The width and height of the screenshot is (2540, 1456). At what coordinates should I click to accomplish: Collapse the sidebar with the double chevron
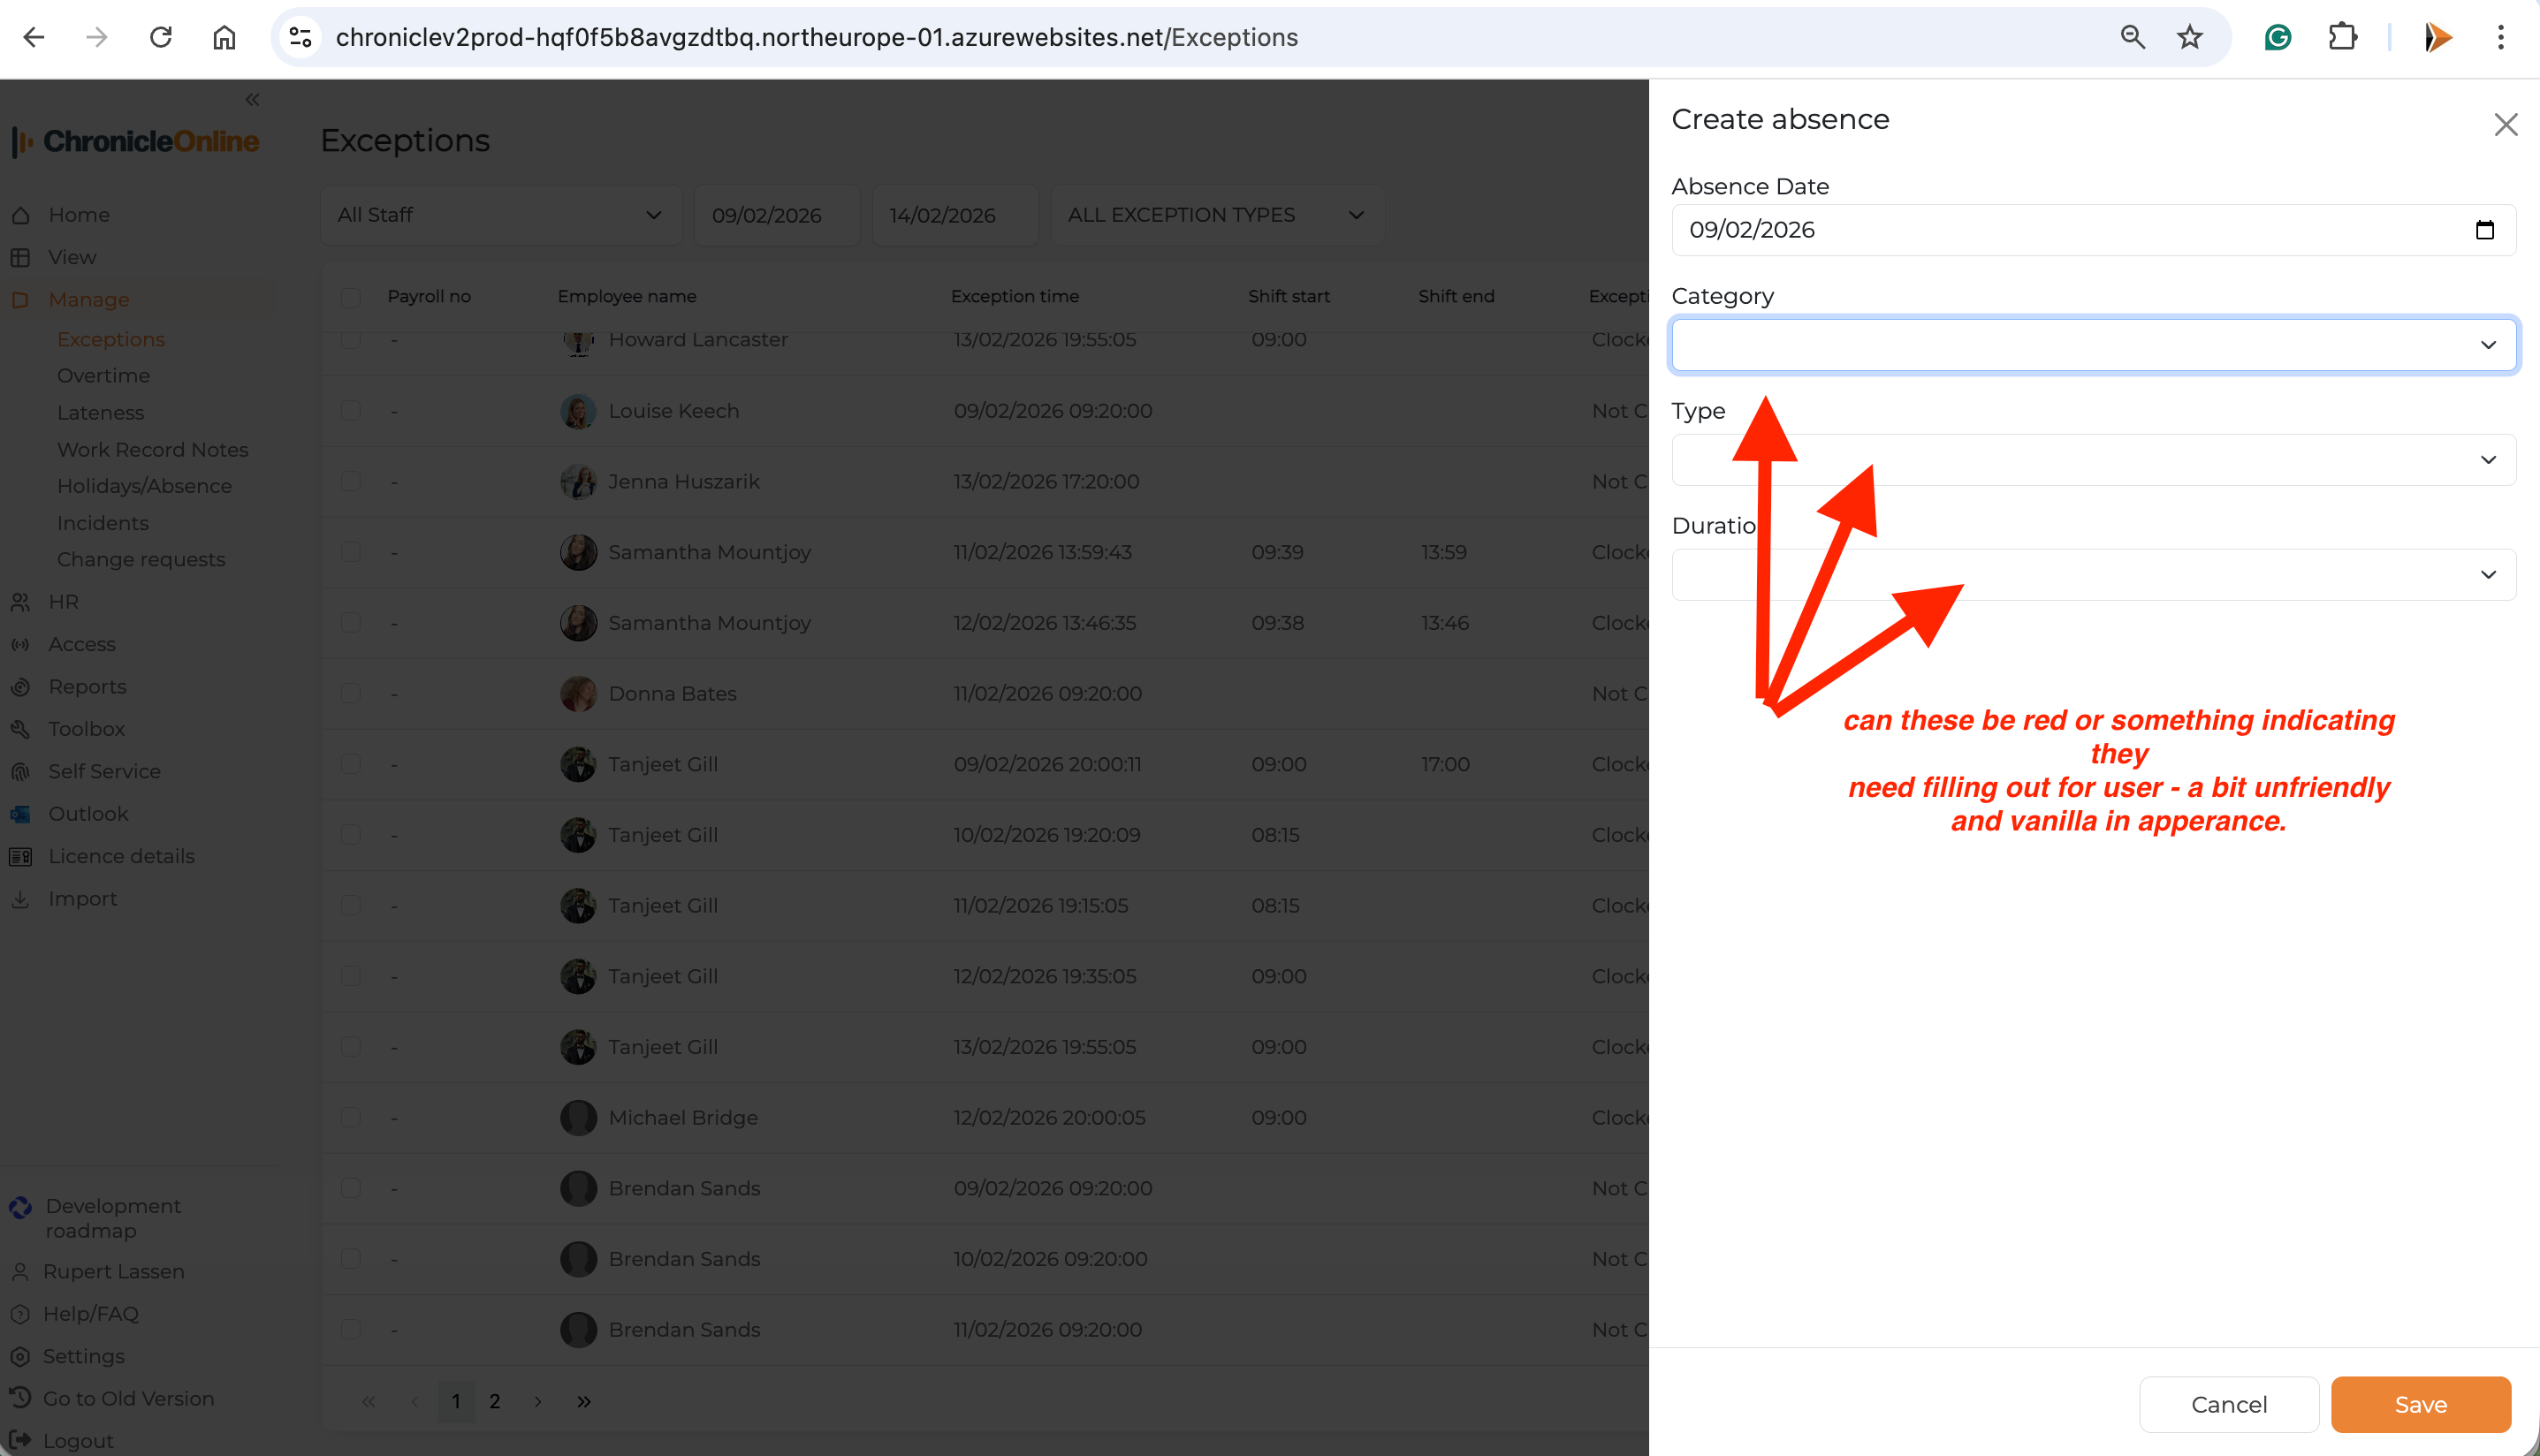pos(252,99)
